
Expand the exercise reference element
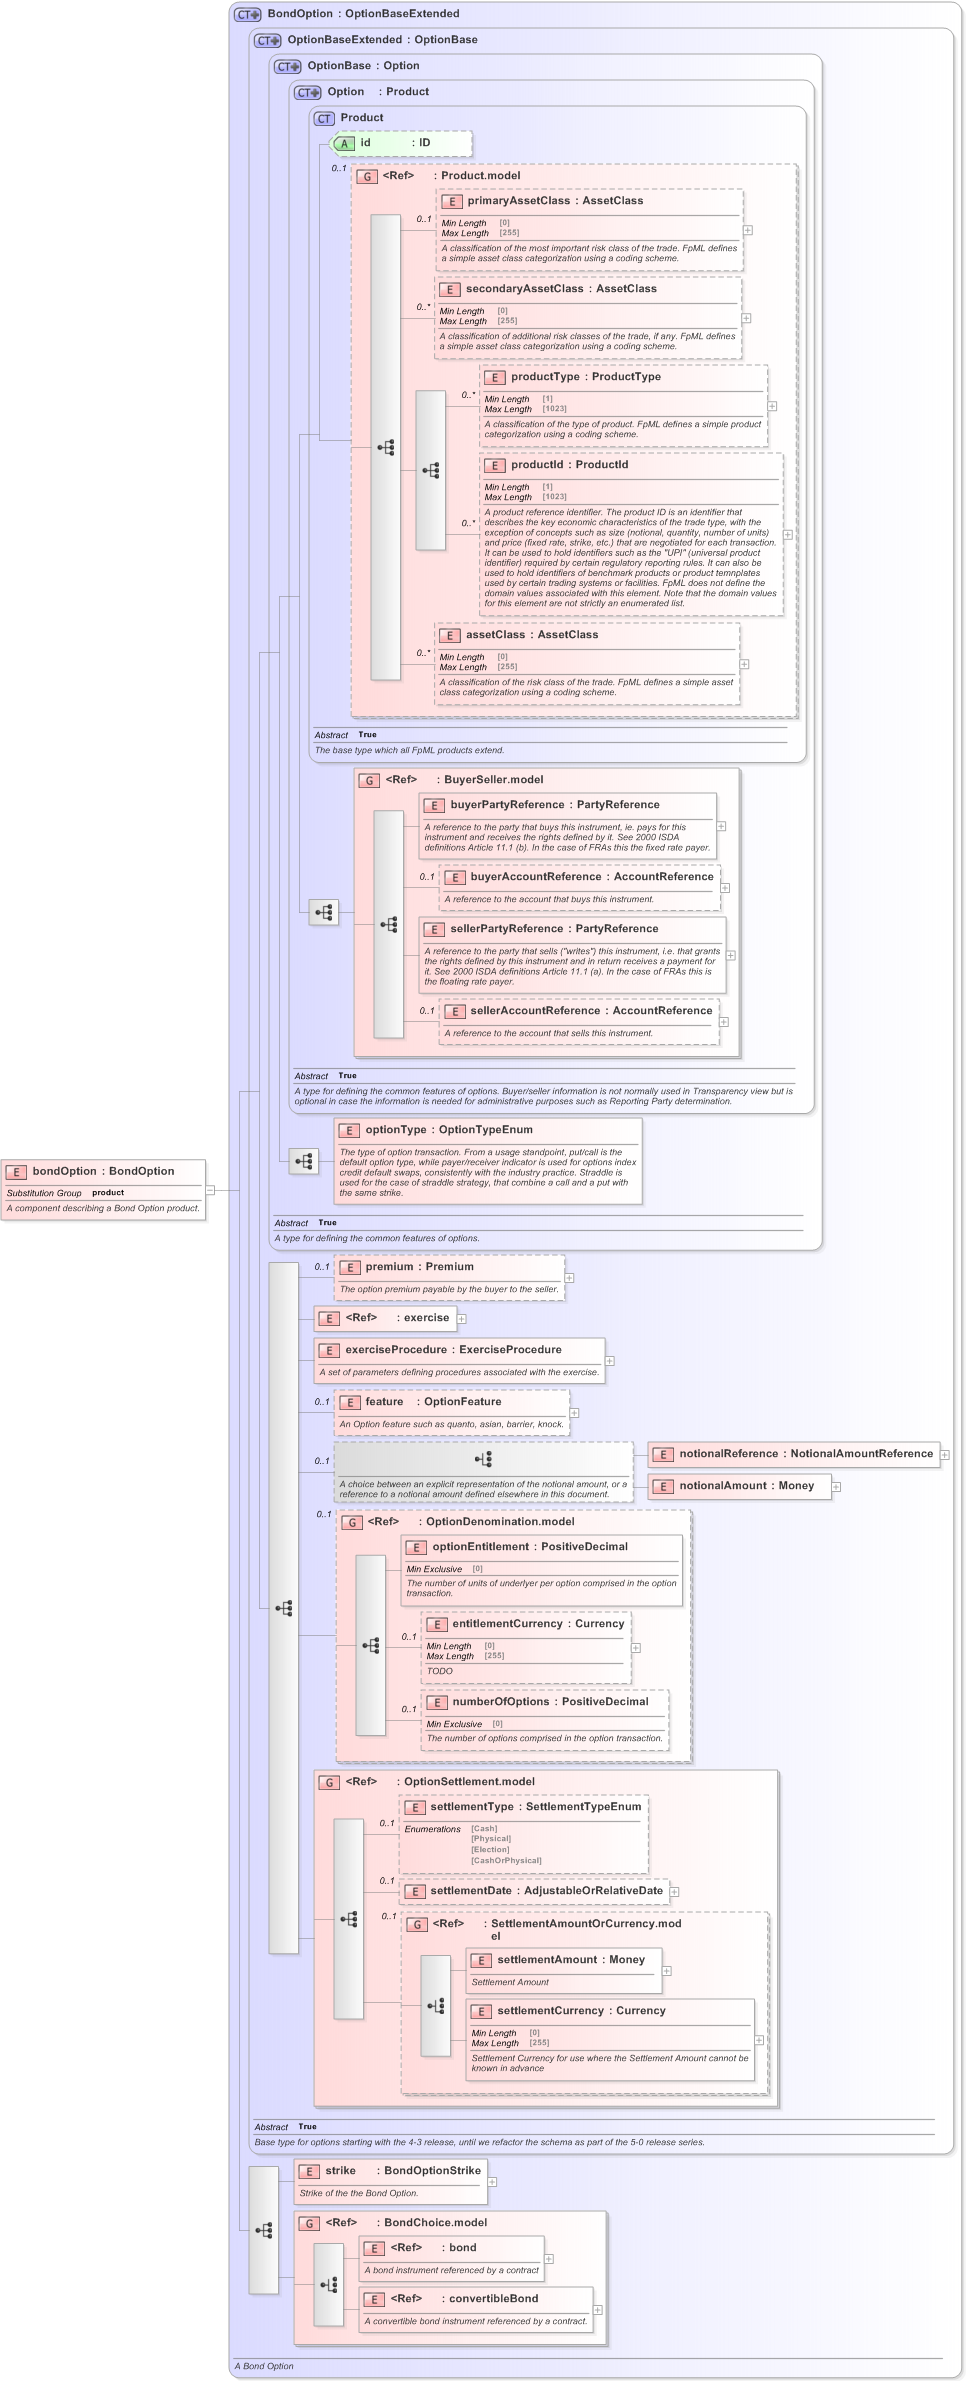(462, 1319)
